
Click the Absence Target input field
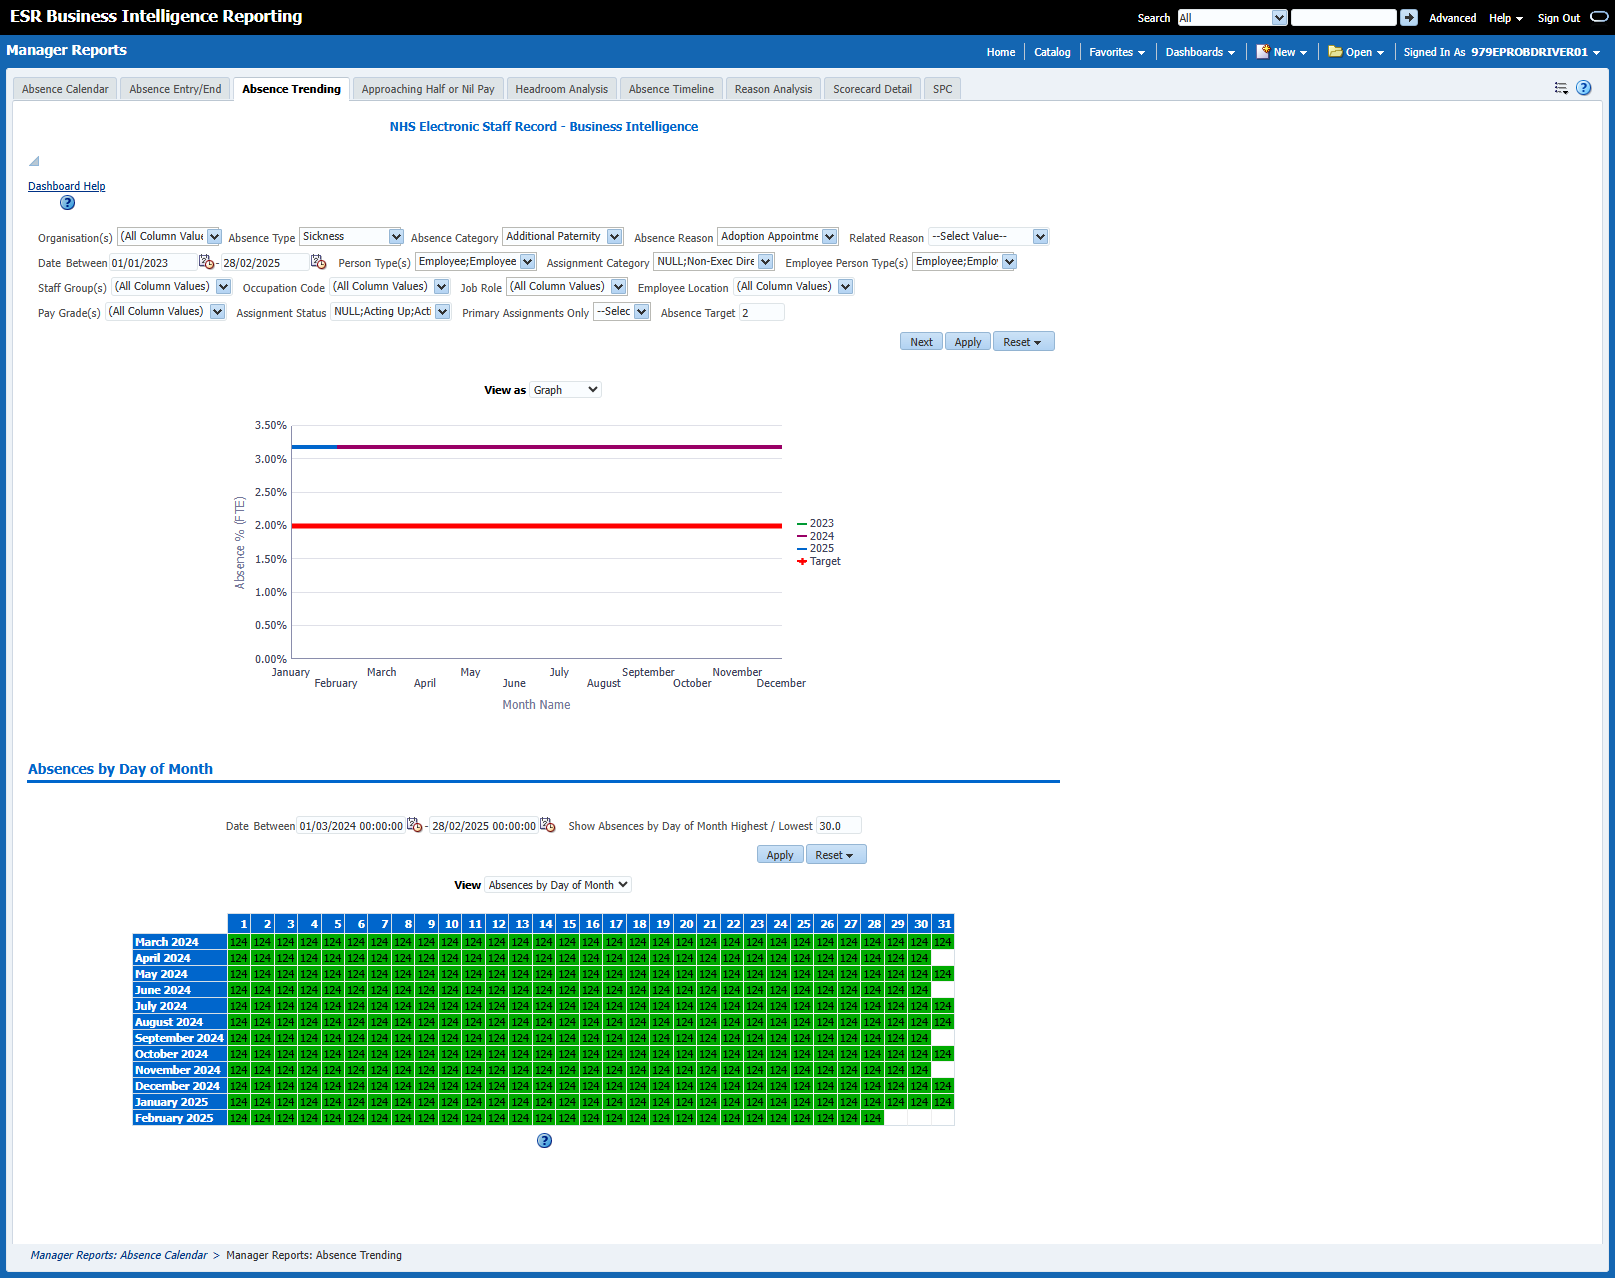tap(761, 313)
